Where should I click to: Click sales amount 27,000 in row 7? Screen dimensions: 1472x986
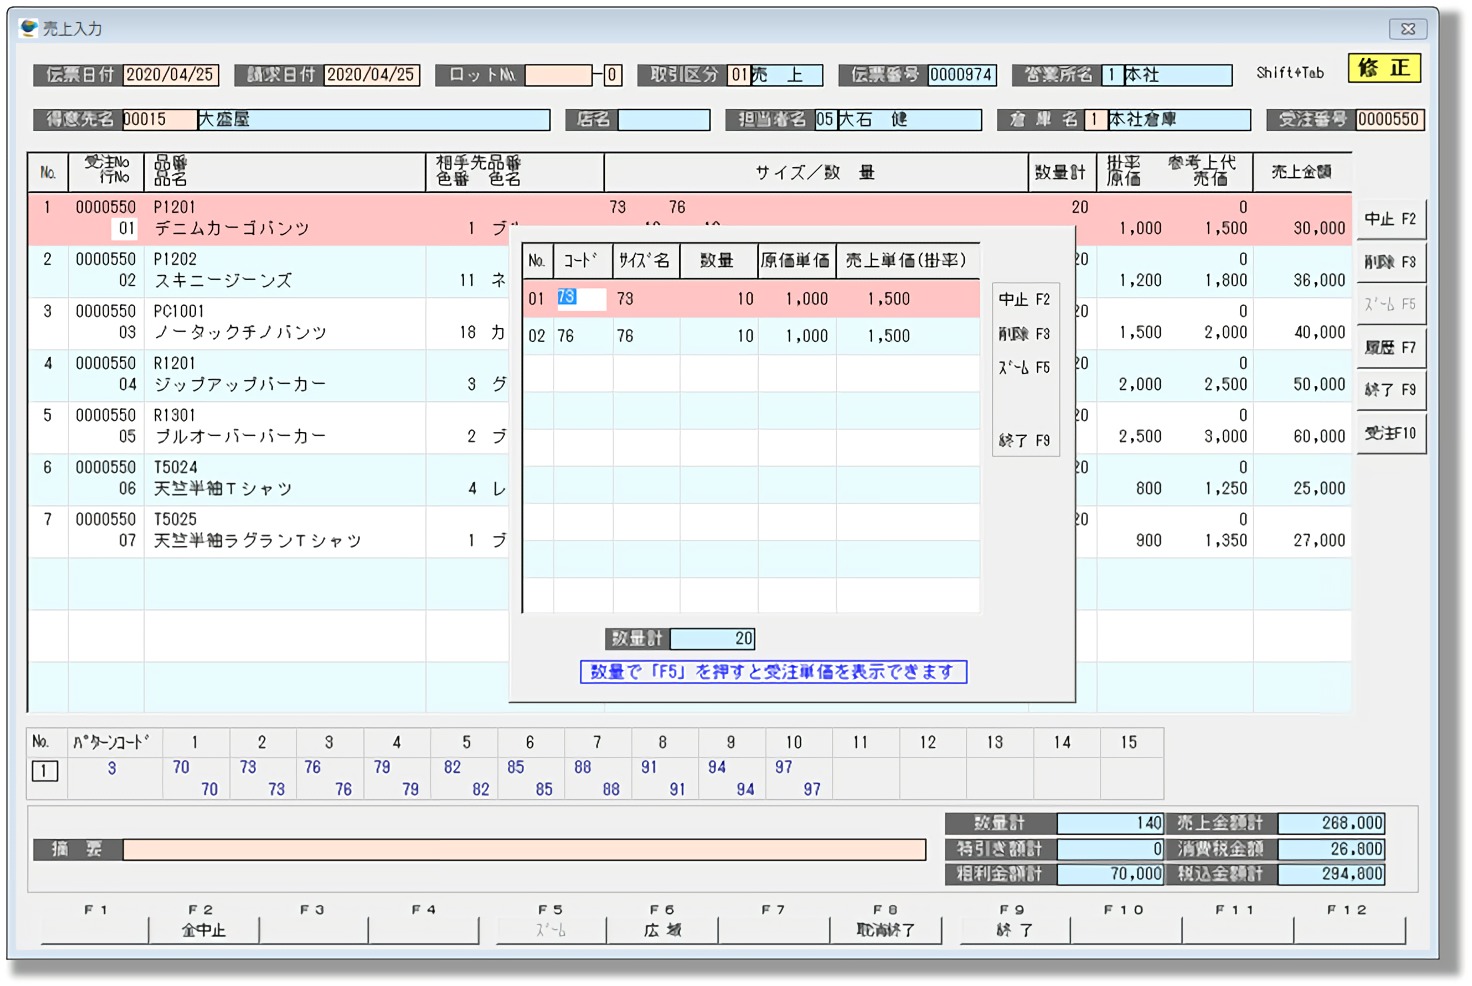click(x=1319, y=541)
